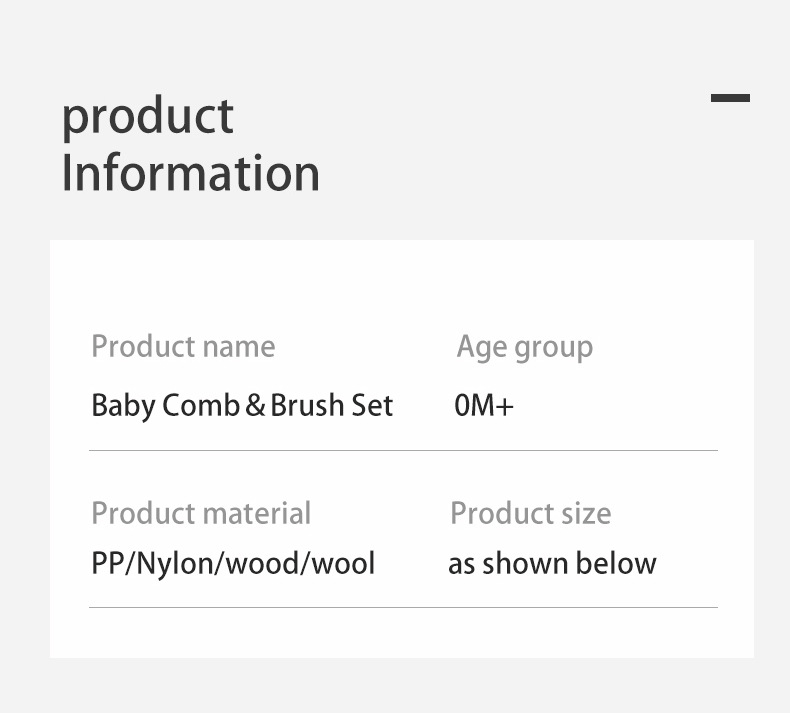Select the "0M+" age value
Image resolution: width=790 pixels, height=713 pixels.
(x=484, y=405)
